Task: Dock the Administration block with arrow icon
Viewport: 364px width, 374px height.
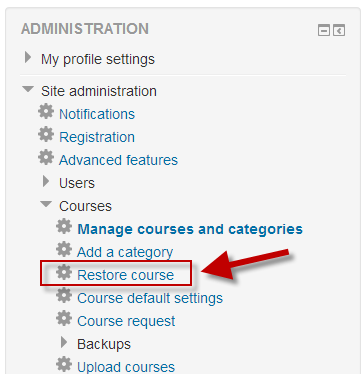Action: tap(339, 31)
